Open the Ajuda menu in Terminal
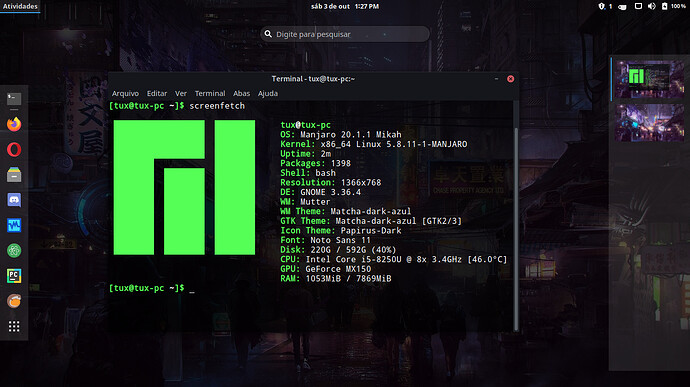This screenshot has height=387, width=690. [x=268, y=93]
